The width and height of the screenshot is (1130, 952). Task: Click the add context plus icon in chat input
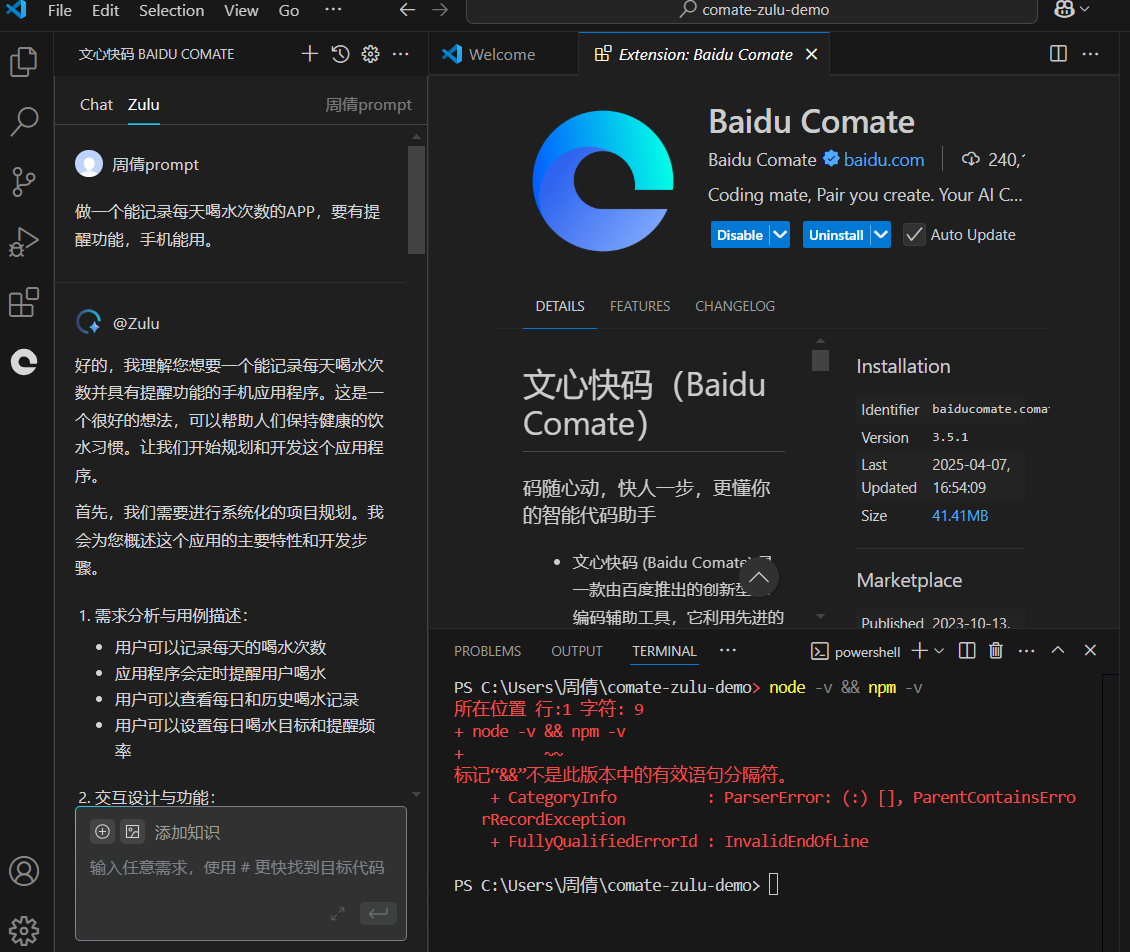tap(102, 832)
